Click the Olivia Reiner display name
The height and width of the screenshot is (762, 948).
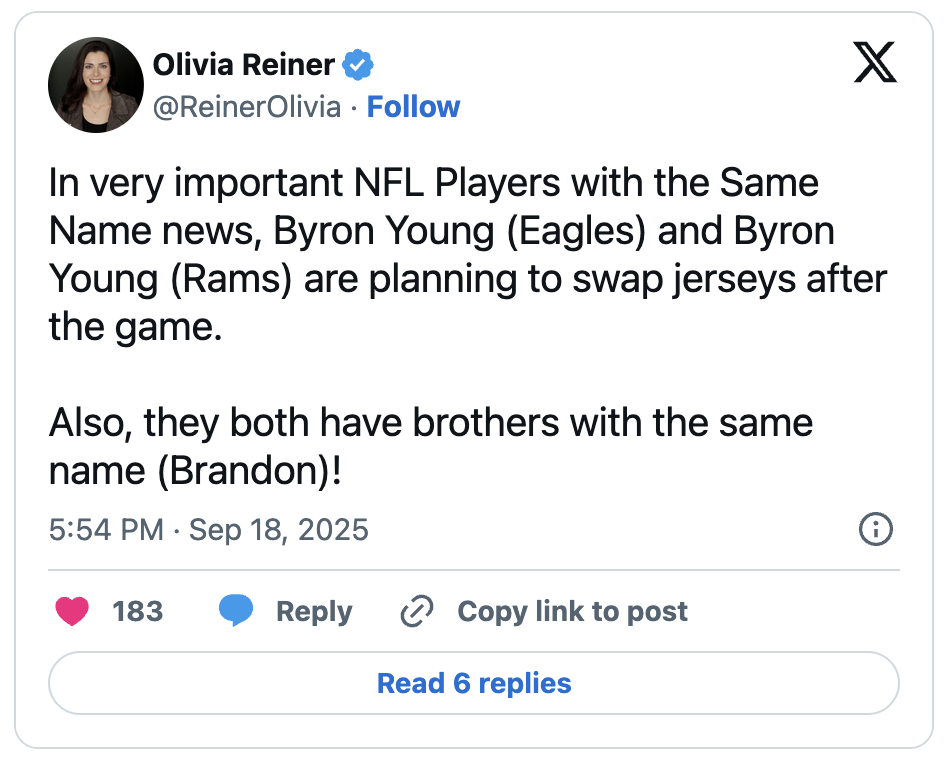(x=243, y=65)
